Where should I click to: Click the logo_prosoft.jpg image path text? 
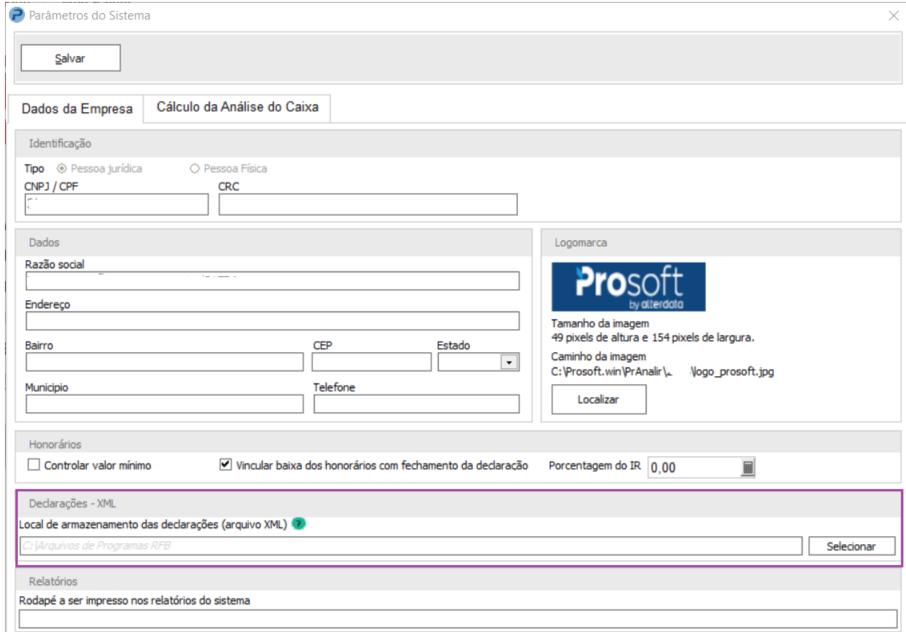click(663, 371)
